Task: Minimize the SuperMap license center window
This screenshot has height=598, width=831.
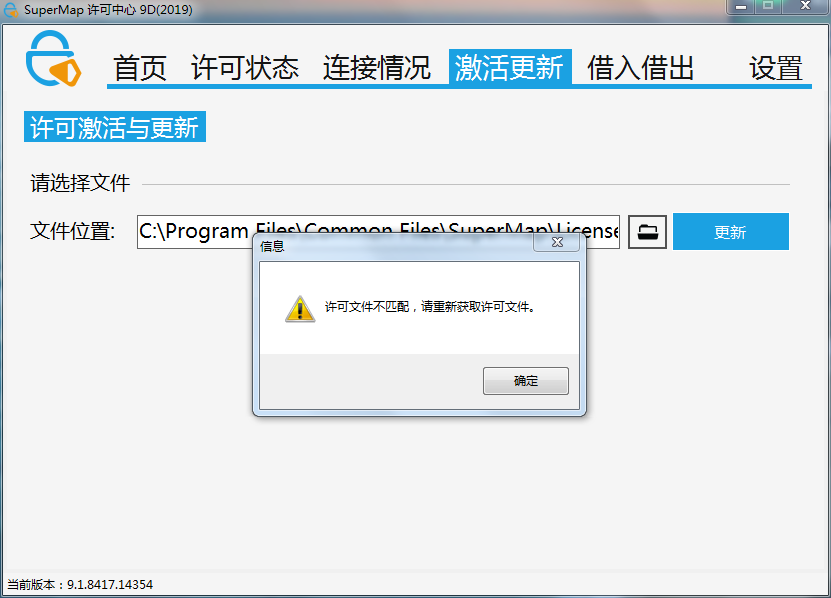Action: click(x=741, y=6)
